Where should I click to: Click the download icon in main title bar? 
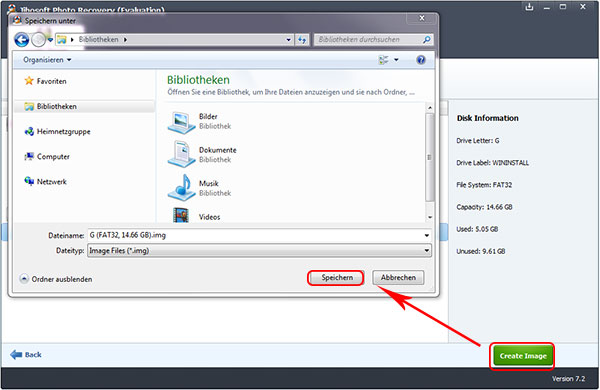click(529, 7)
